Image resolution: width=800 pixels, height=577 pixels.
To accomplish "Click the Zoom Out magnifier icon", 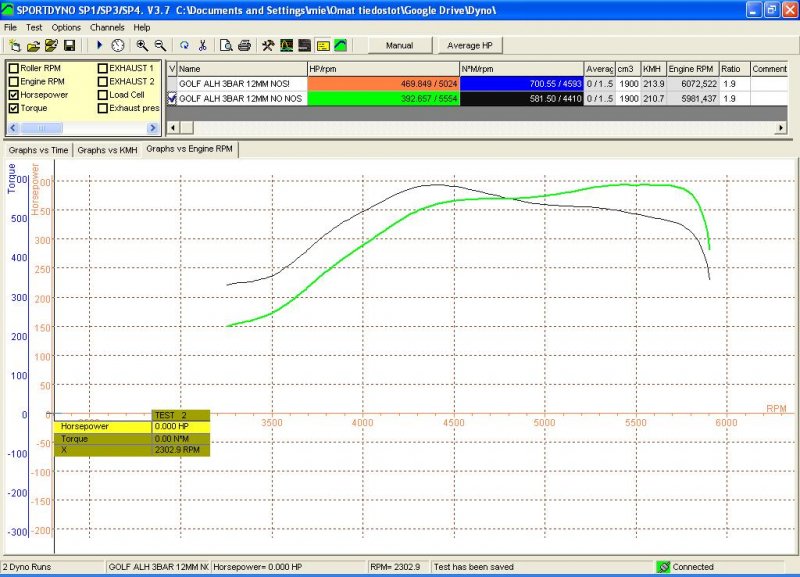I will coord(160,46).
